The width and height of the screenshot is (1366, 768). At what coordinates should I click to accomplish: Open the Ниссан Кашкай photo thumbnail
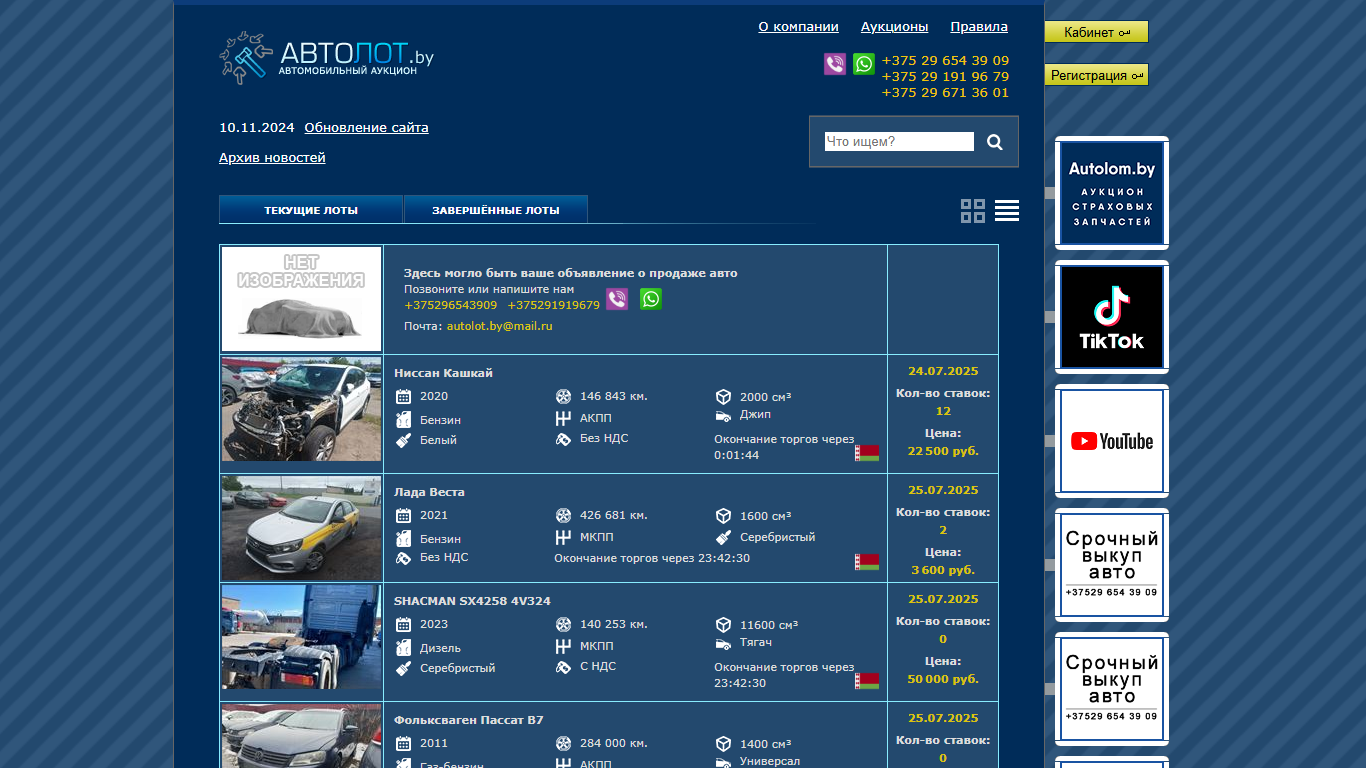point(301,409)
